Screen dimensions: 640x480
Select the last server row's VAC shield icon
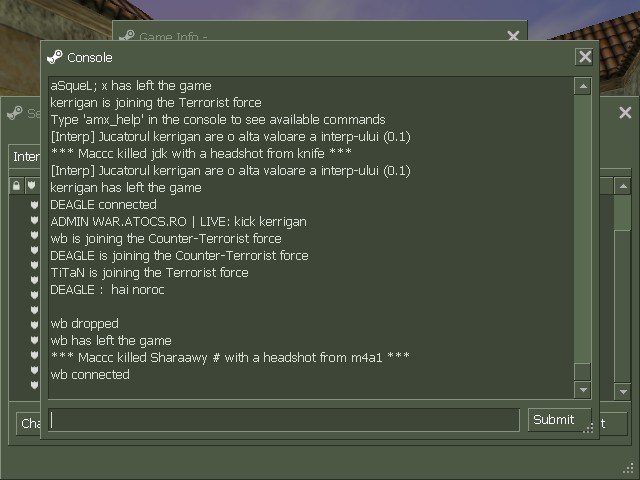coord(35,385)
